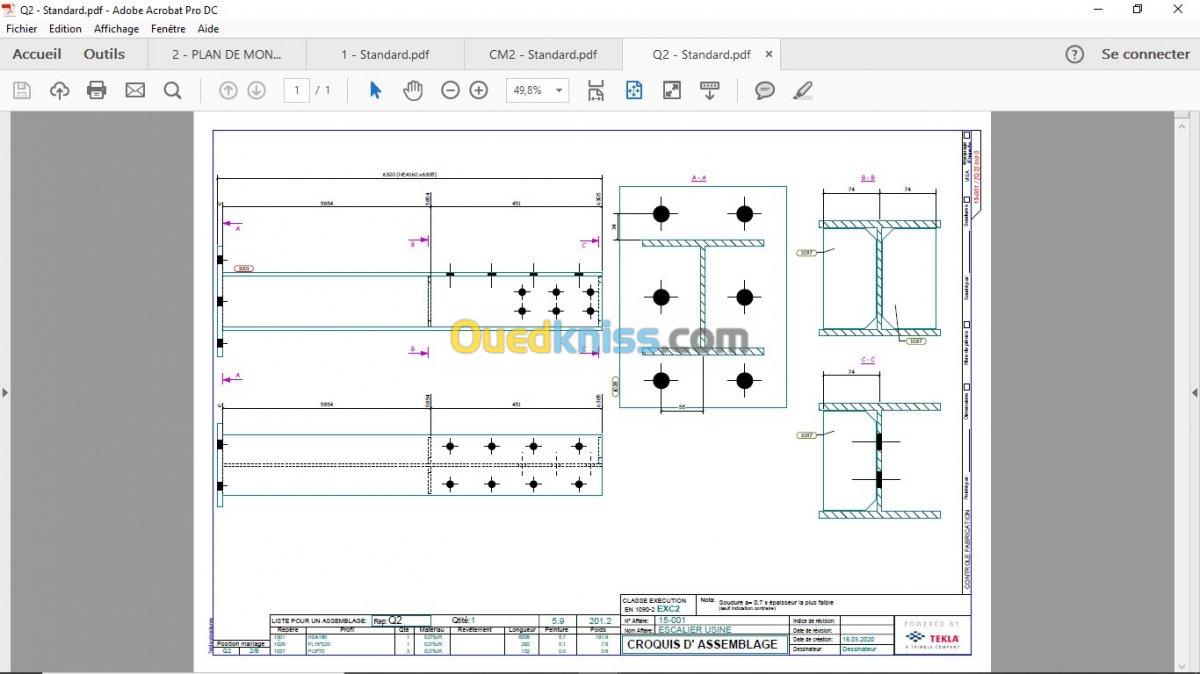1200x674 pixels.
Task: Expand the right tools pane
Action: (1194, 392)
